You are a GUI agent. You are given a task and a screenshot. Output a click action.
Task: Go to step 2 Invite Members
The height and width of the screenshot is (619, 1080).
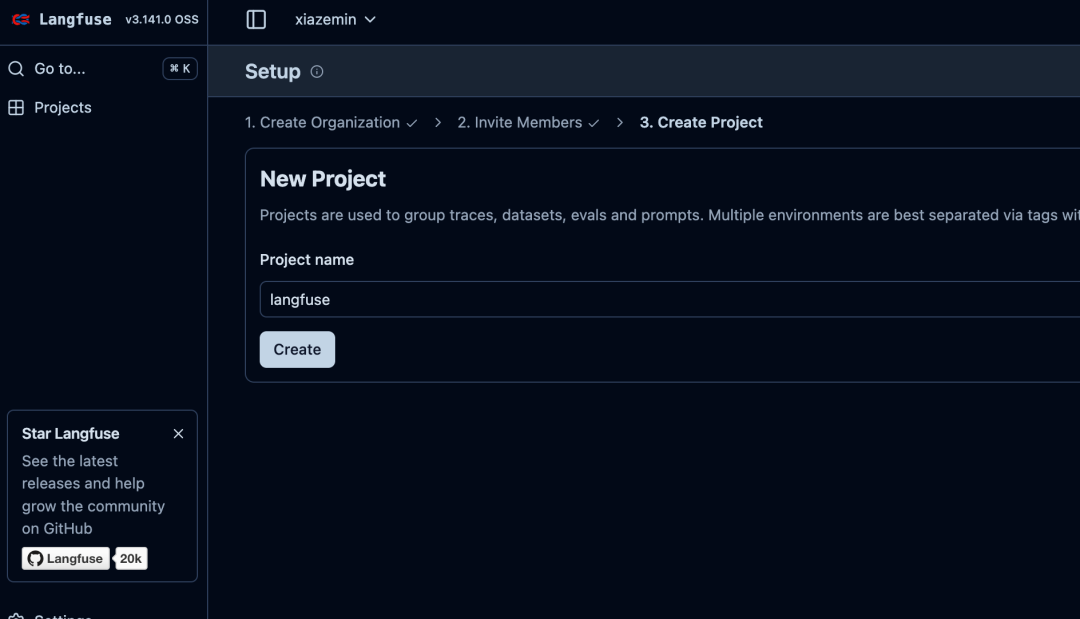point(520,123)
